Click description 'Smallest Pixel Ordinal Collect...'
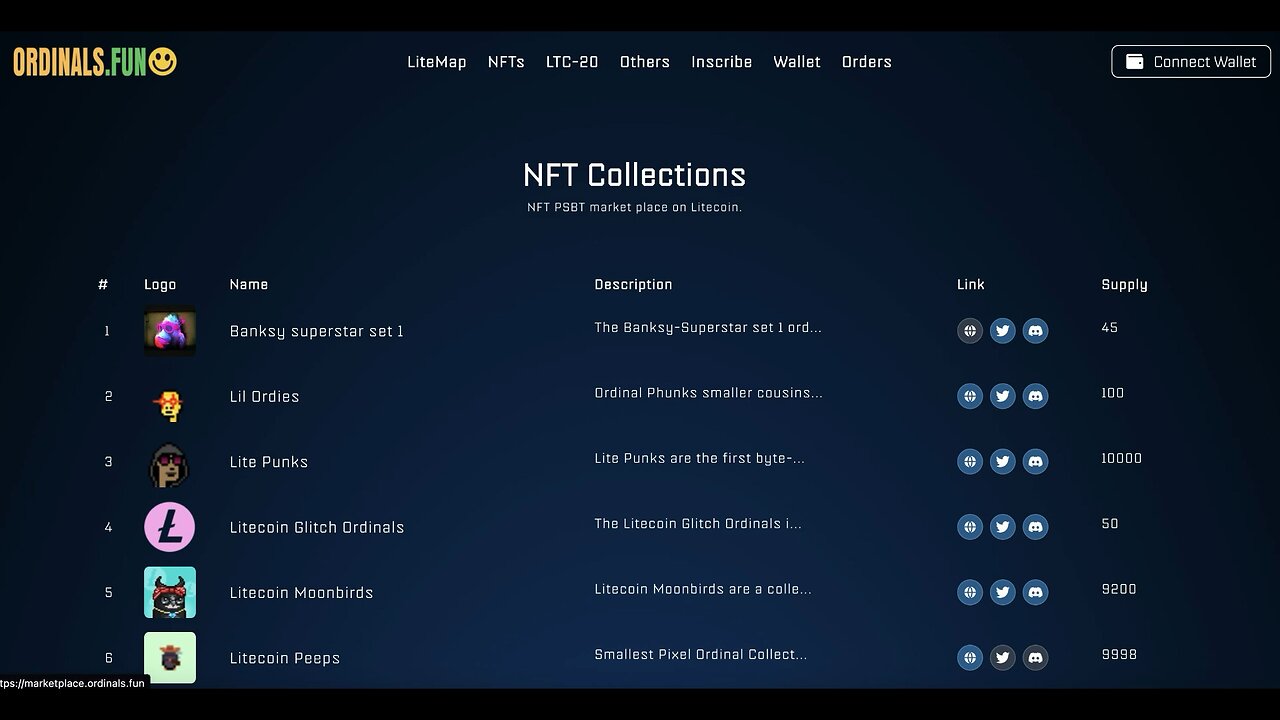This screenshot has width=1280, height=720. coord(701,654)
